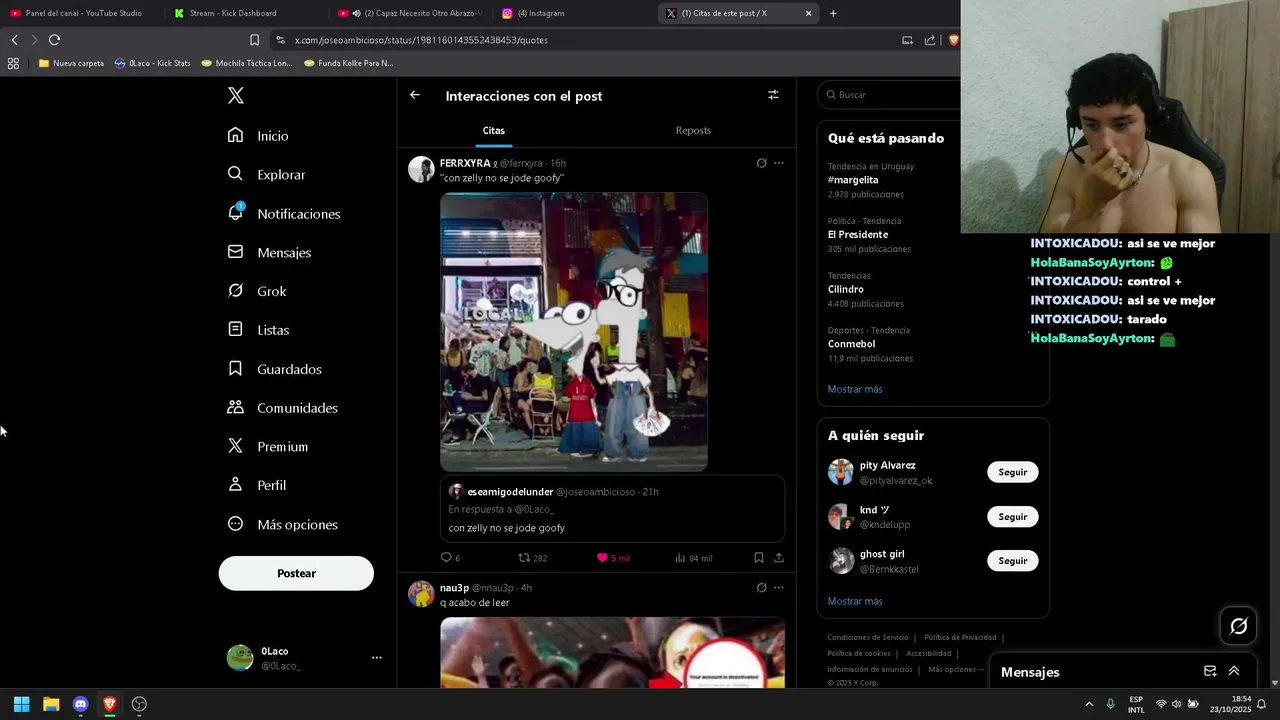Open the Explorar page

267,174
